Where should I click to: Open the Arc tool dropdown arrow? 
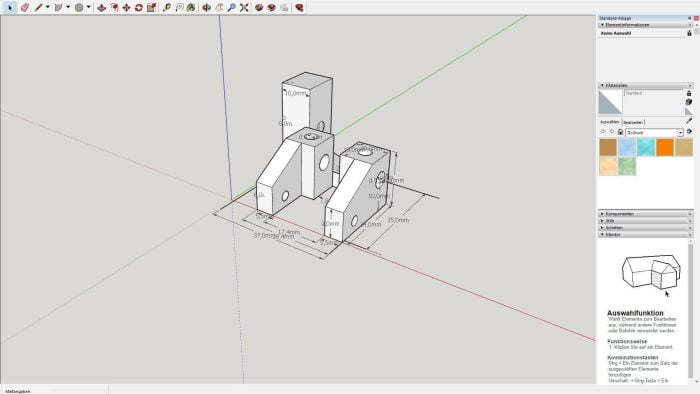(68, 8)
